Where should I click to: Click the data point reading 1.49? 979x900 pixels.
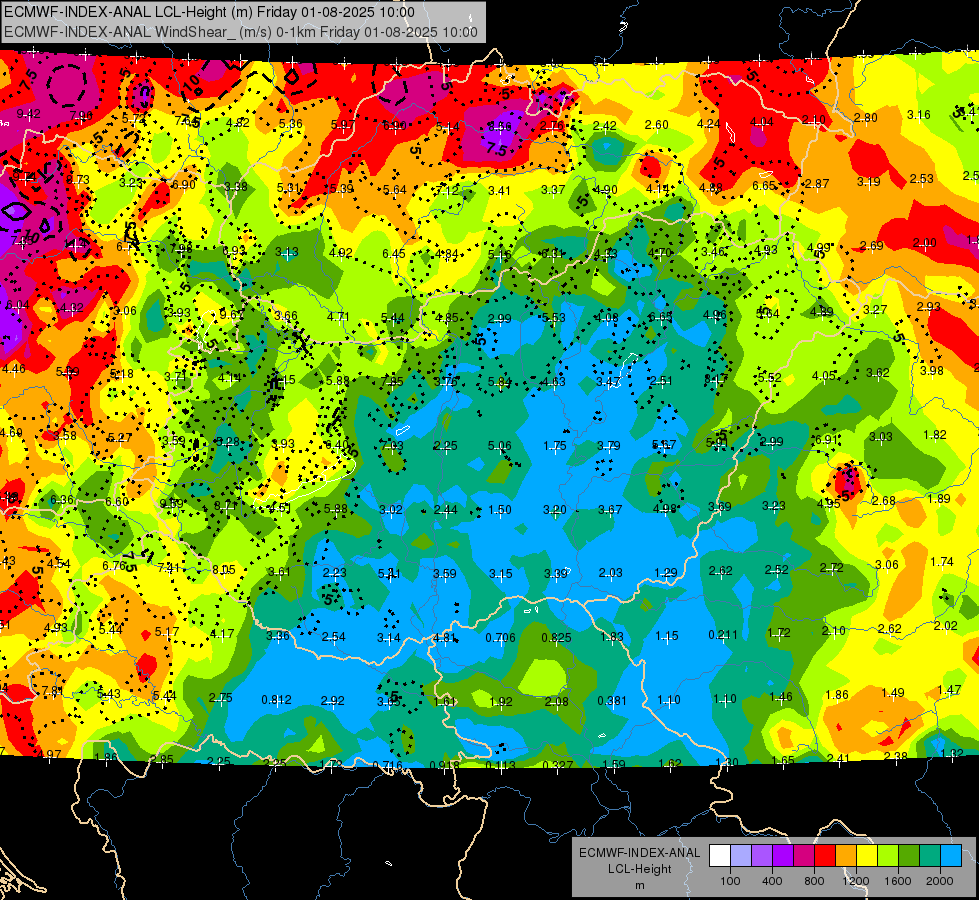pyautogui.click(x=893, y=692)
